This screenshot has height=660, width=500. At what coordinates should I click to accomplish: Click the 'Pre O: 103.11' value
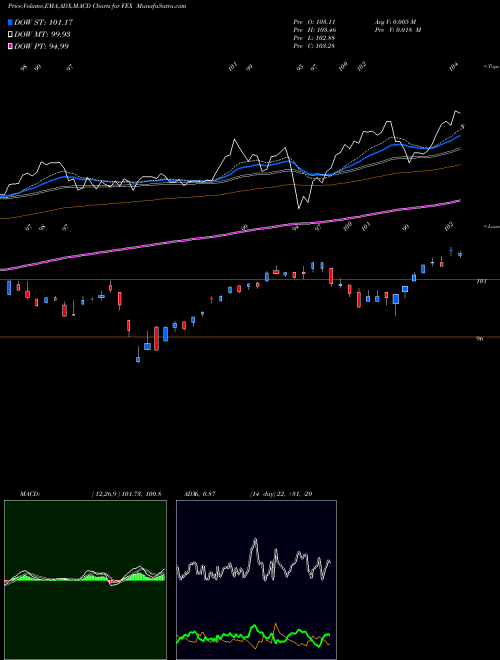pos(314,22)
